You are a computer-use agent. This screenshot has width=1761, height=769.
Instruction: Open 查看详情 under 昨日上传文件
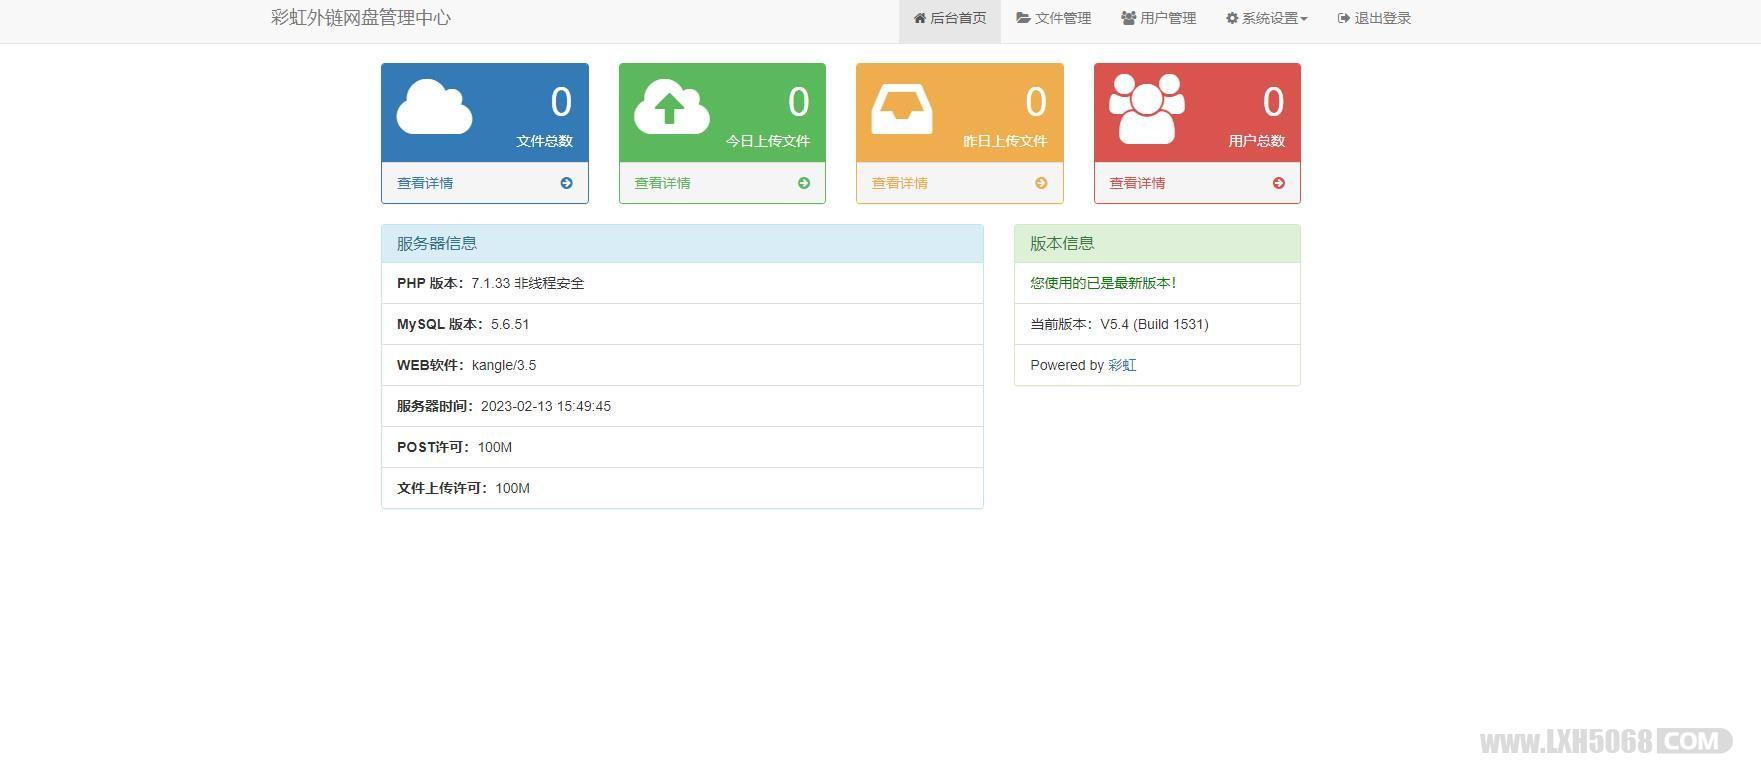900,183
